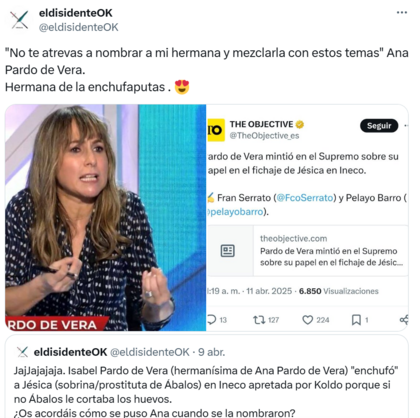Image resolution: width=420 pixels, height=418 pixels.
Task: Click the Seguir follow button
Action: (x=379, y=126)
